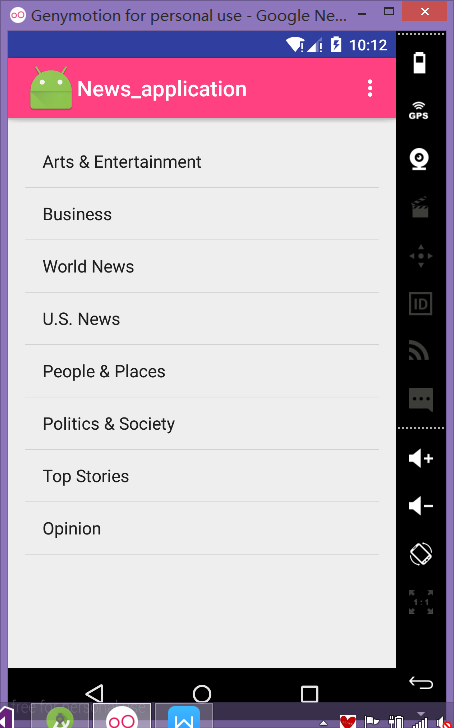Open the Opinion list item

[202, 528]
